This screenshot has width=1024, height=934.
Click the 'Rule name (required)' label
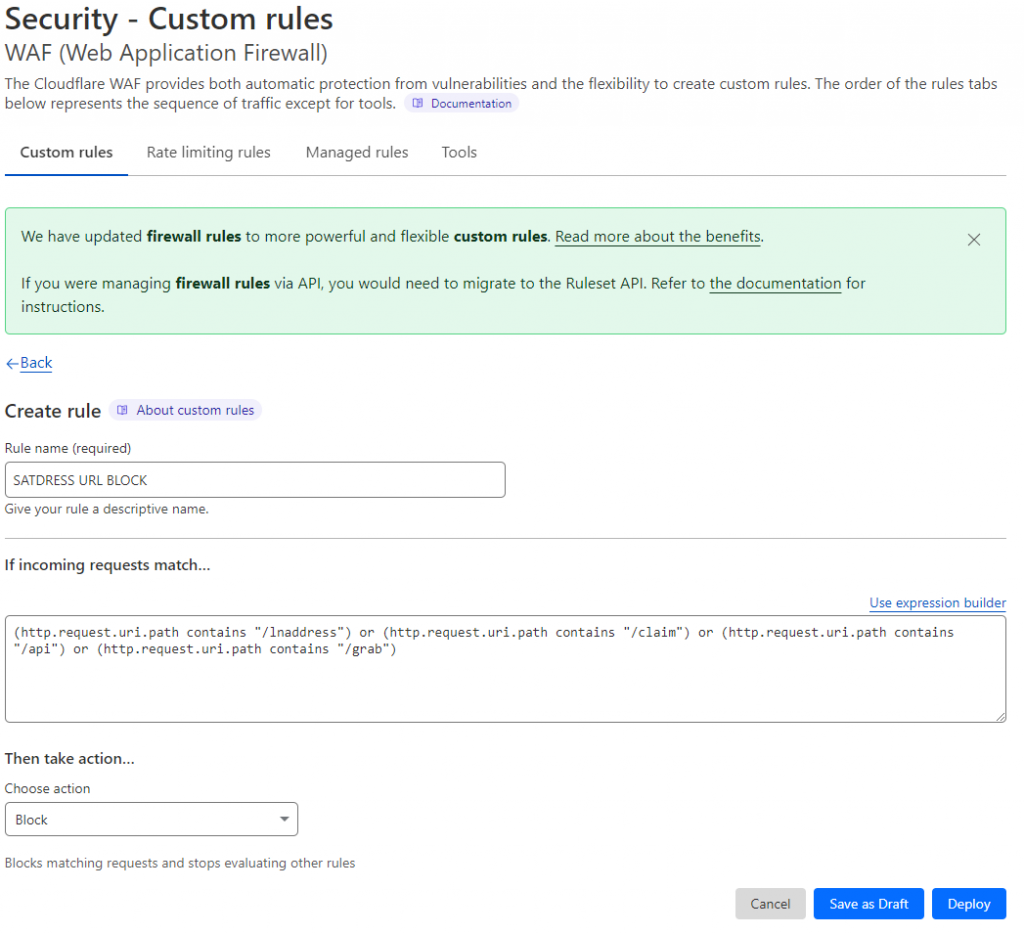click(68, 448)
